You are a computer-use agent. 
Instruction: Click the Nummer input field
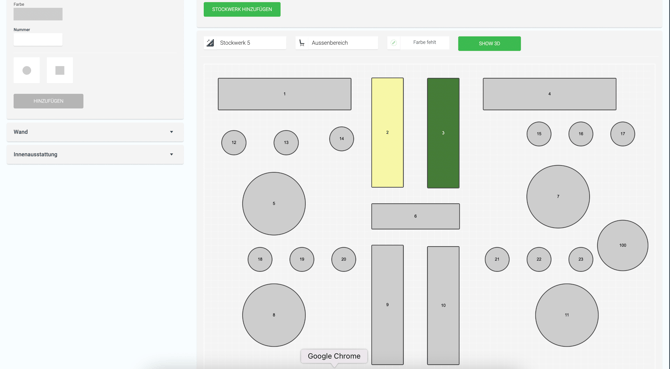click(x=38, y=39)
